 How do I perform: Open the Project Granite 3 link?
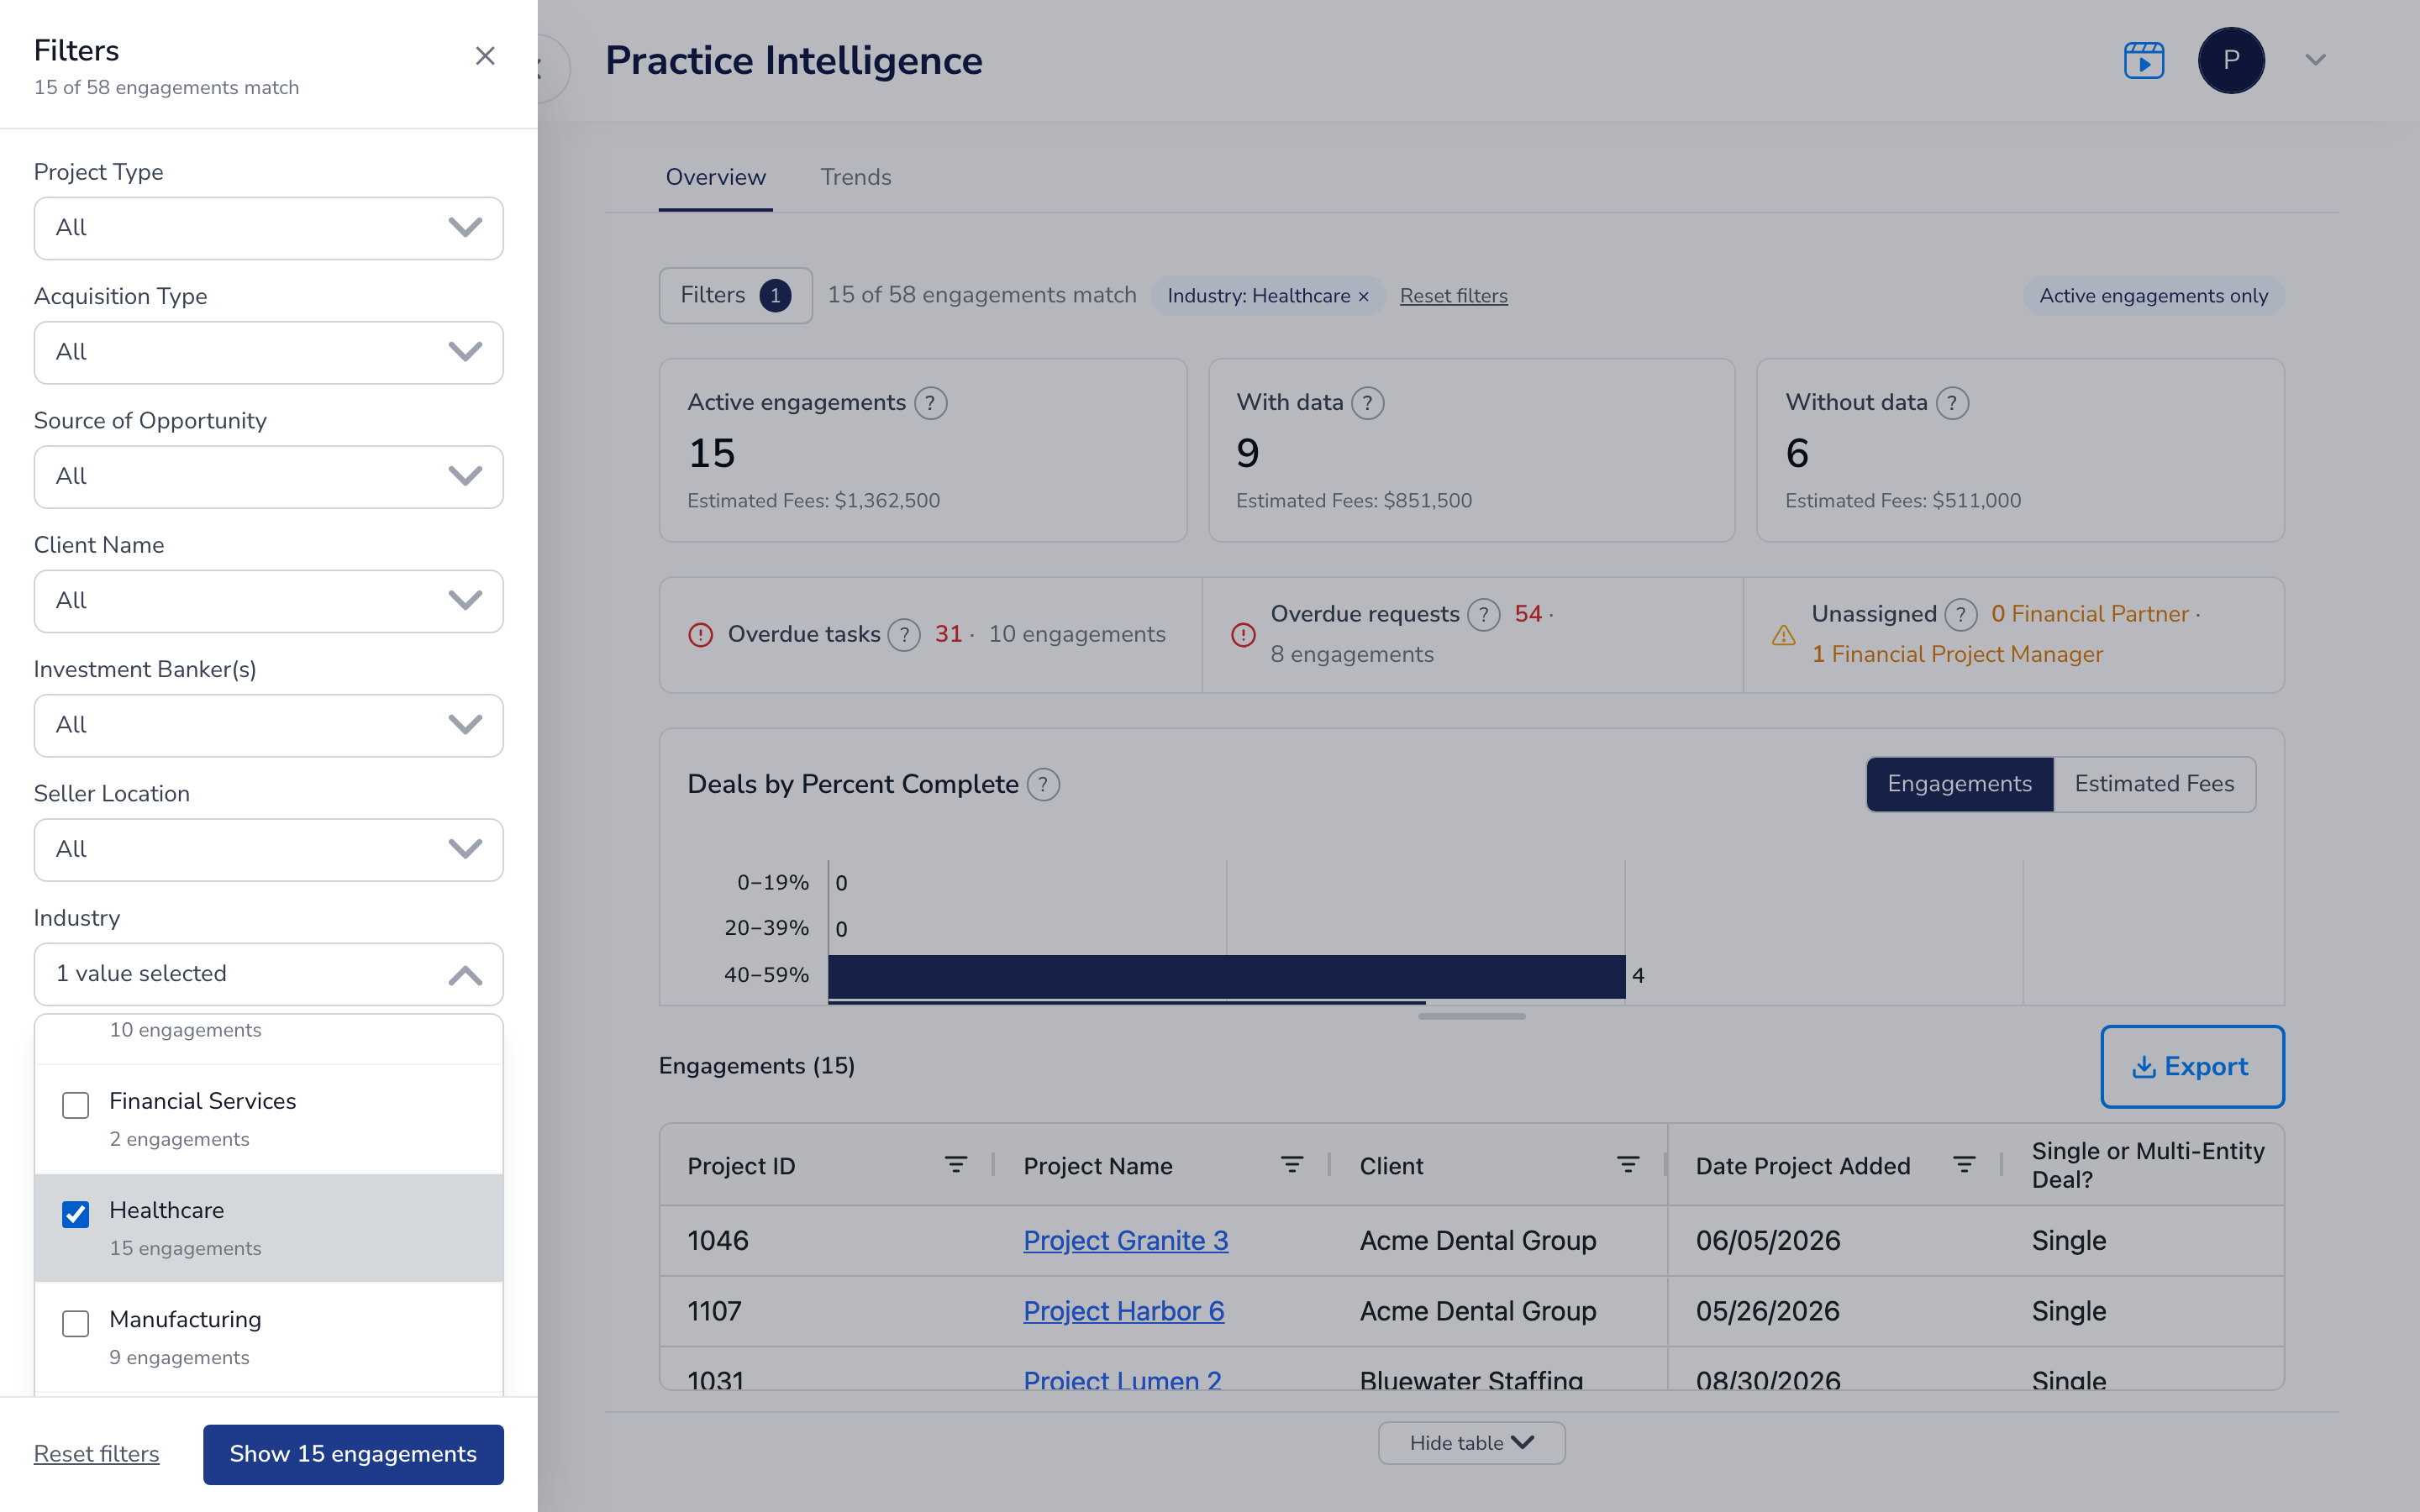point(1125,1240)
